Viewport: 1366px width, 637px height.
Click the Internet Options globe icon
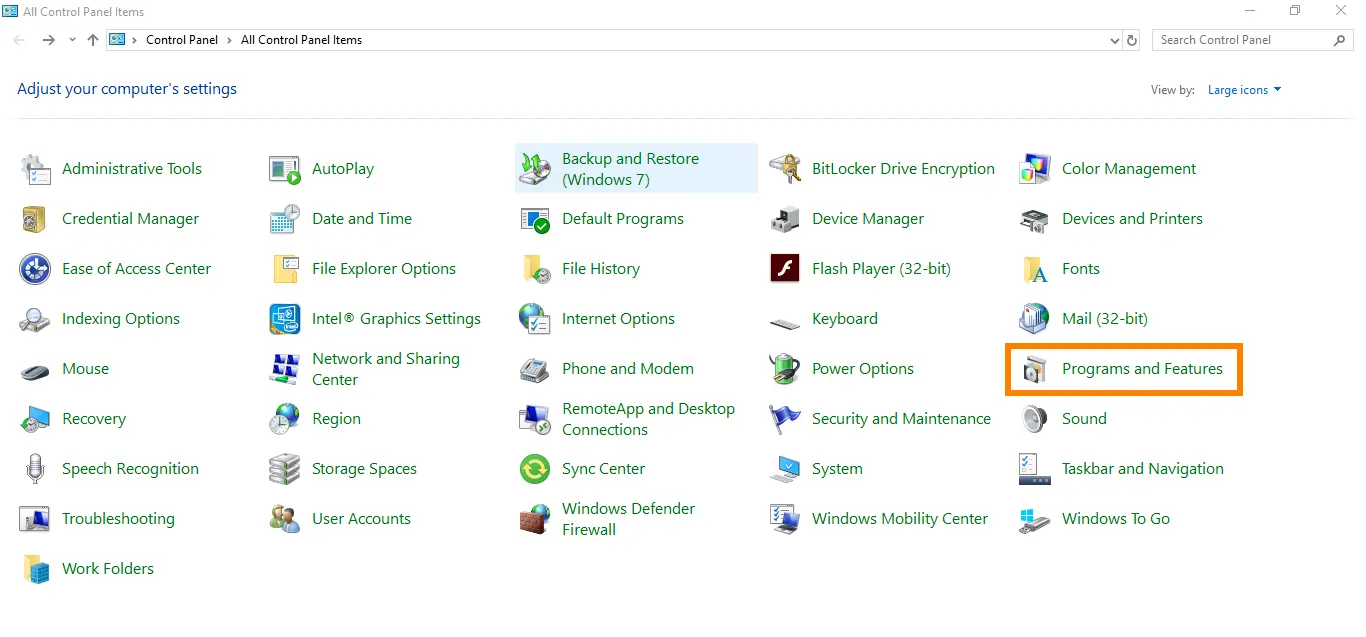point(535,319)
